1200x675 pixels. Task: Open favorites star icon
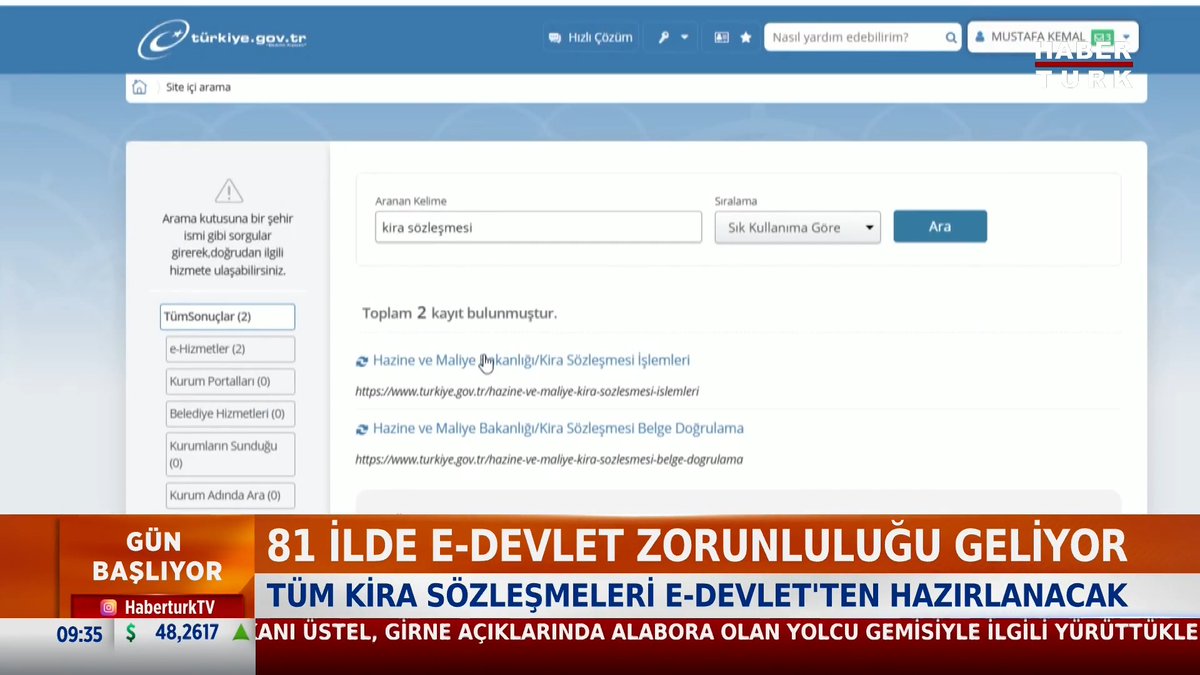746,37
